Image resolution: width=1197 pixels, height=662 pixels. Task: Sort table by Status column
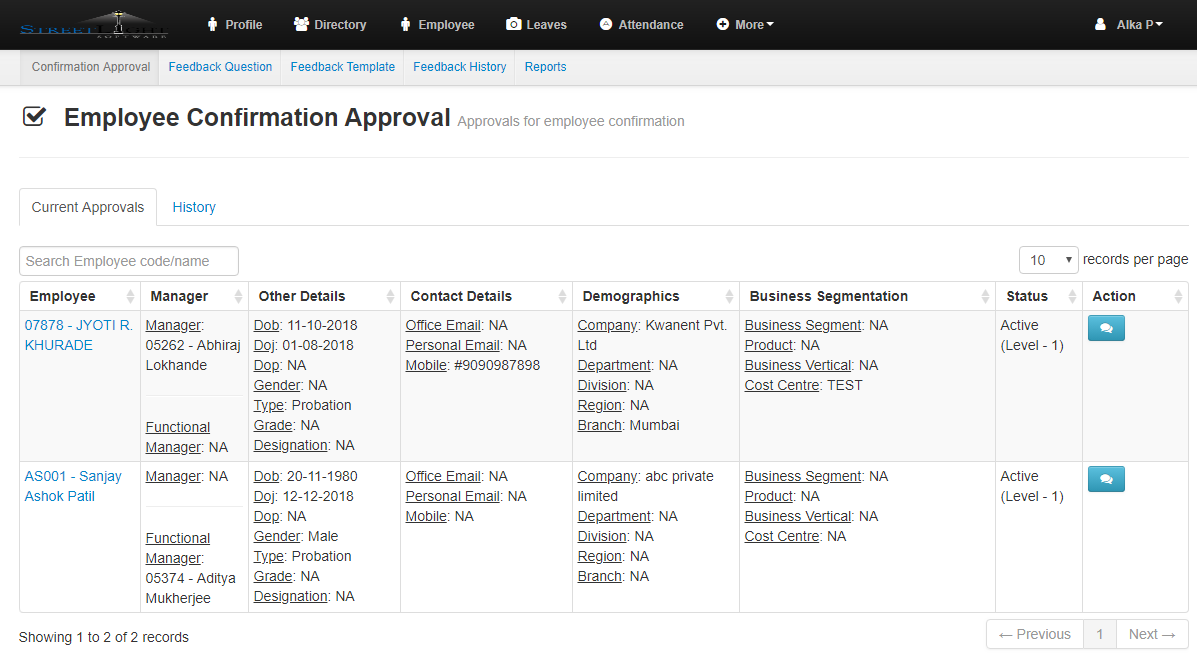click(x=1037, y=296)
